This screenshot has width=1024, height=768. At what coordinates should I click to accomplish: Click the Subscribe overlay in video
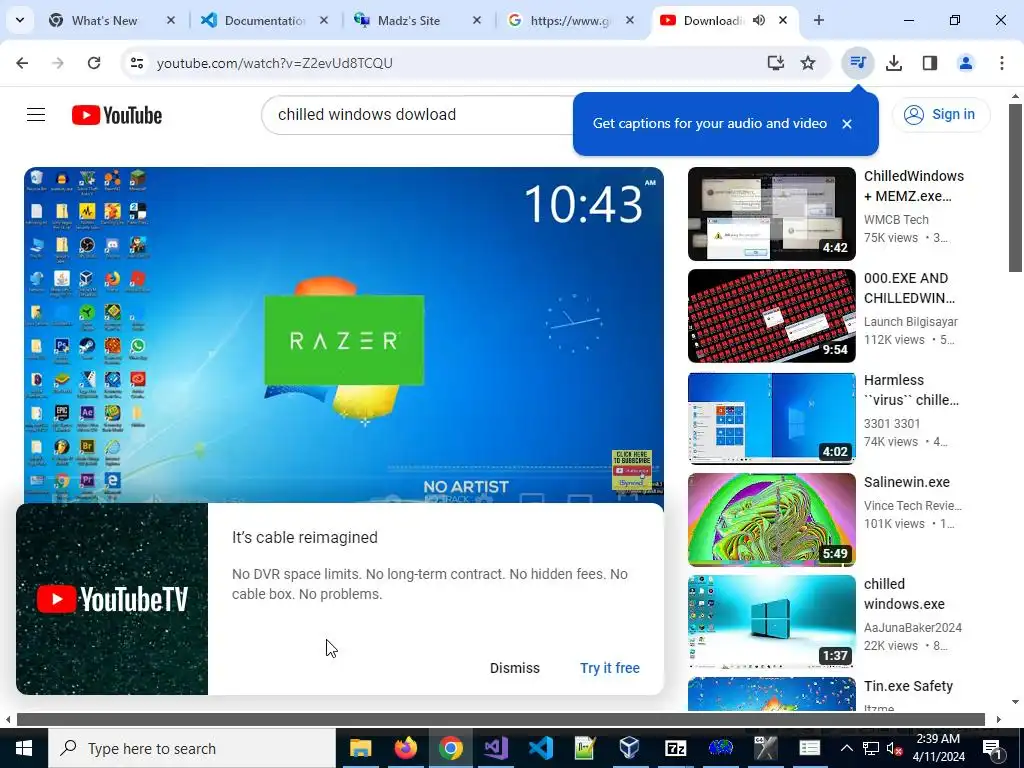pyautogui.click(x=632, y=470)
